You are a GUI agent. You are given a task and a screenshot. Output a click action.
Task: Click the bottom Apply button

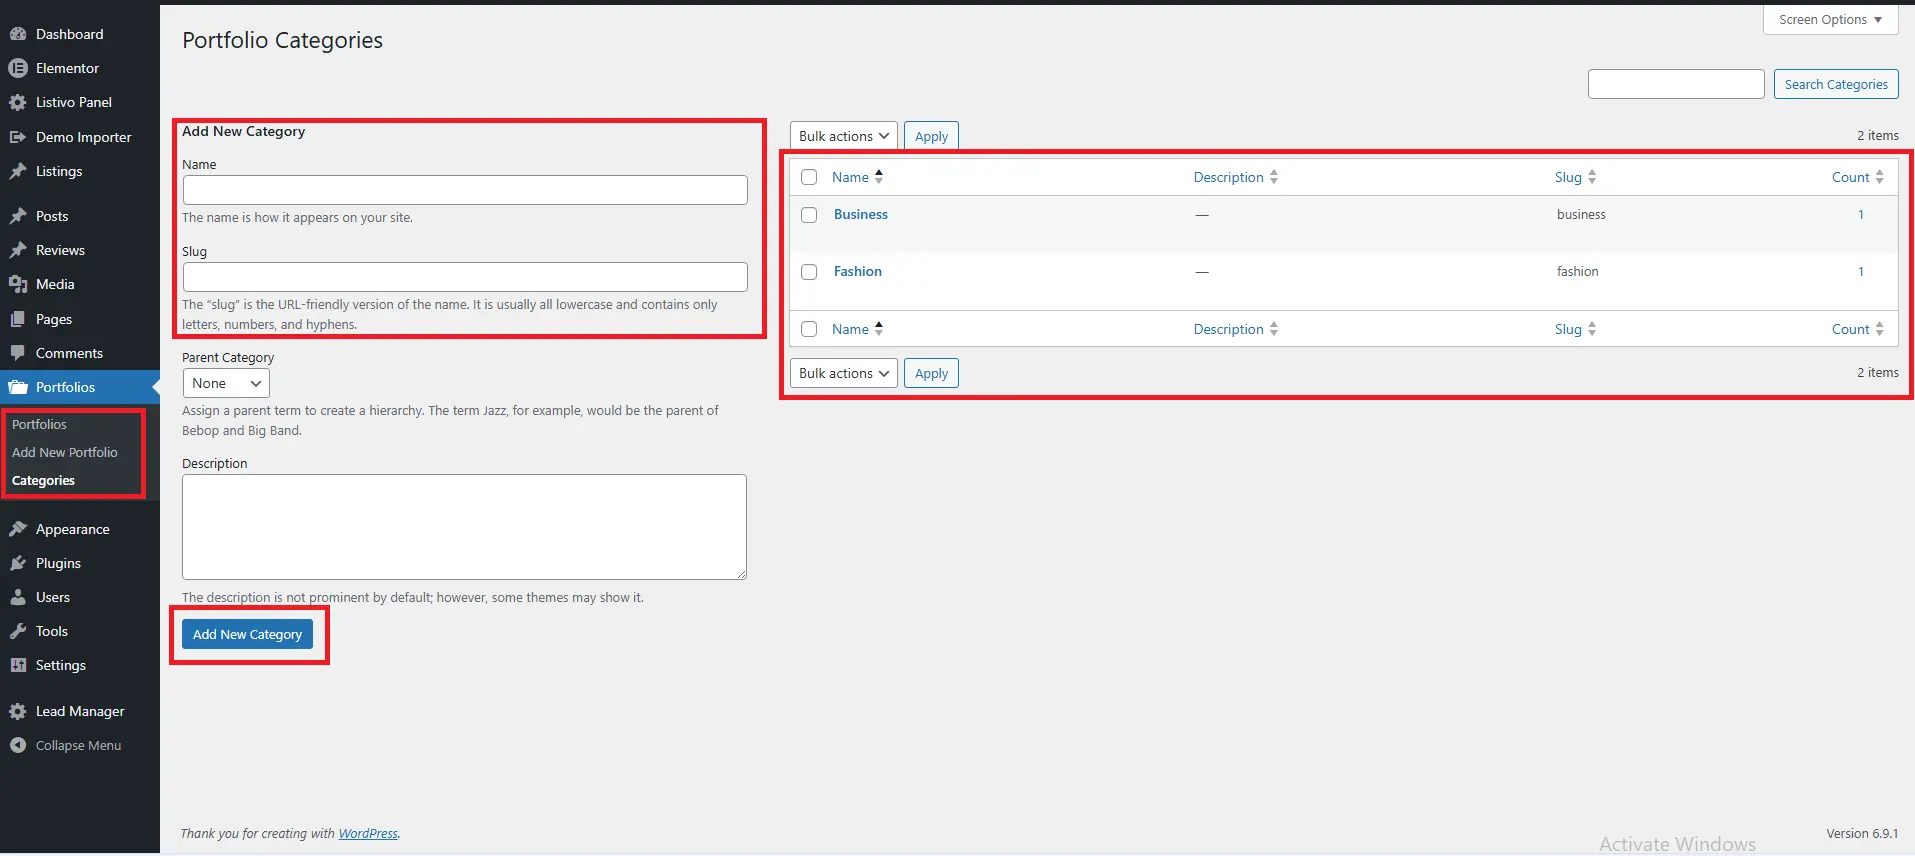click(931, 373)
